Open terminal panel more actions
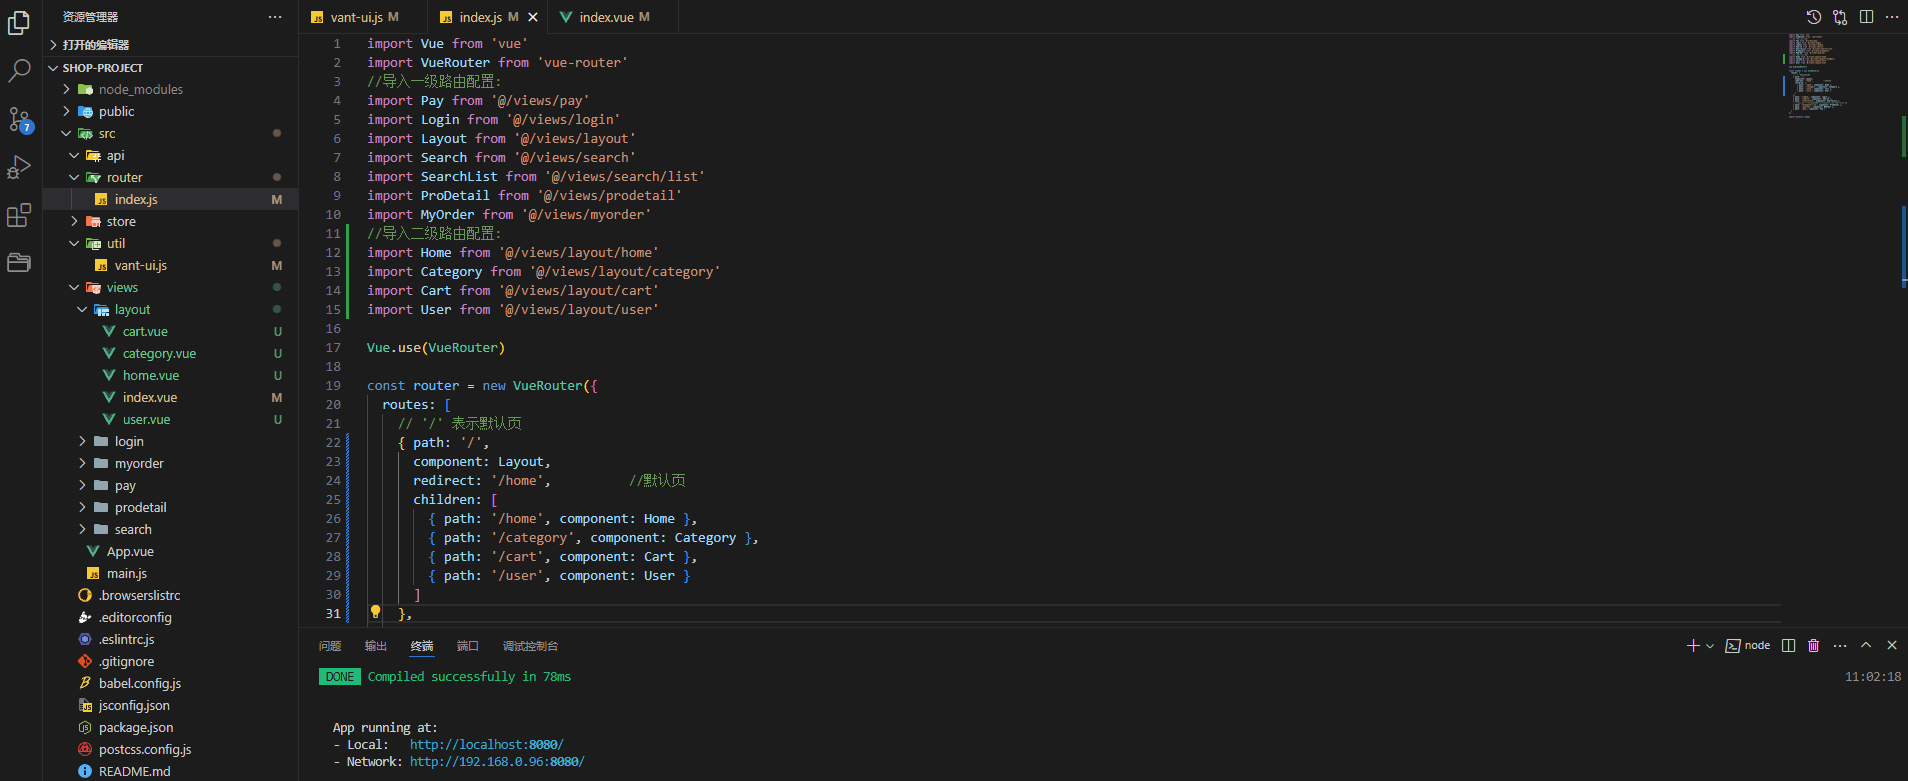This screenshot has width=1908, height=781. [1840, 646]
